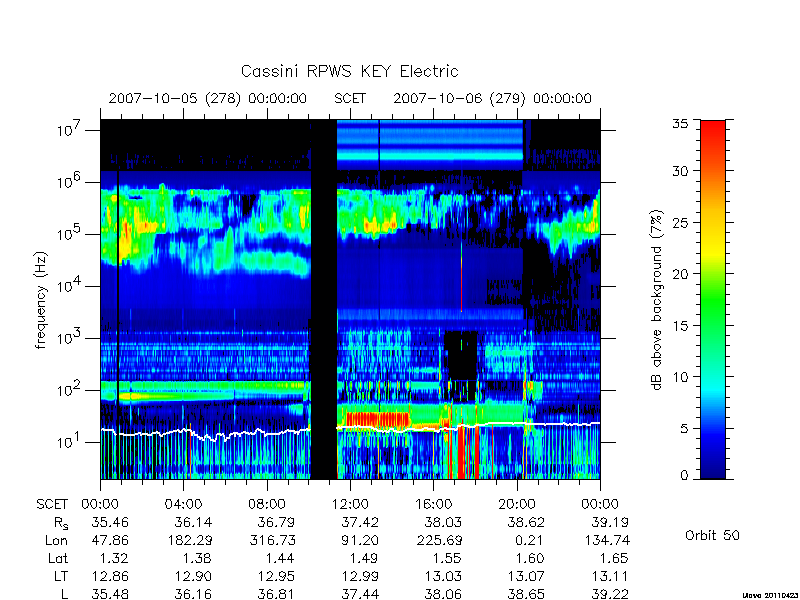Click the LT value '13.11'
The width and height of the screenshot is (800, 600).
[609, 577]
